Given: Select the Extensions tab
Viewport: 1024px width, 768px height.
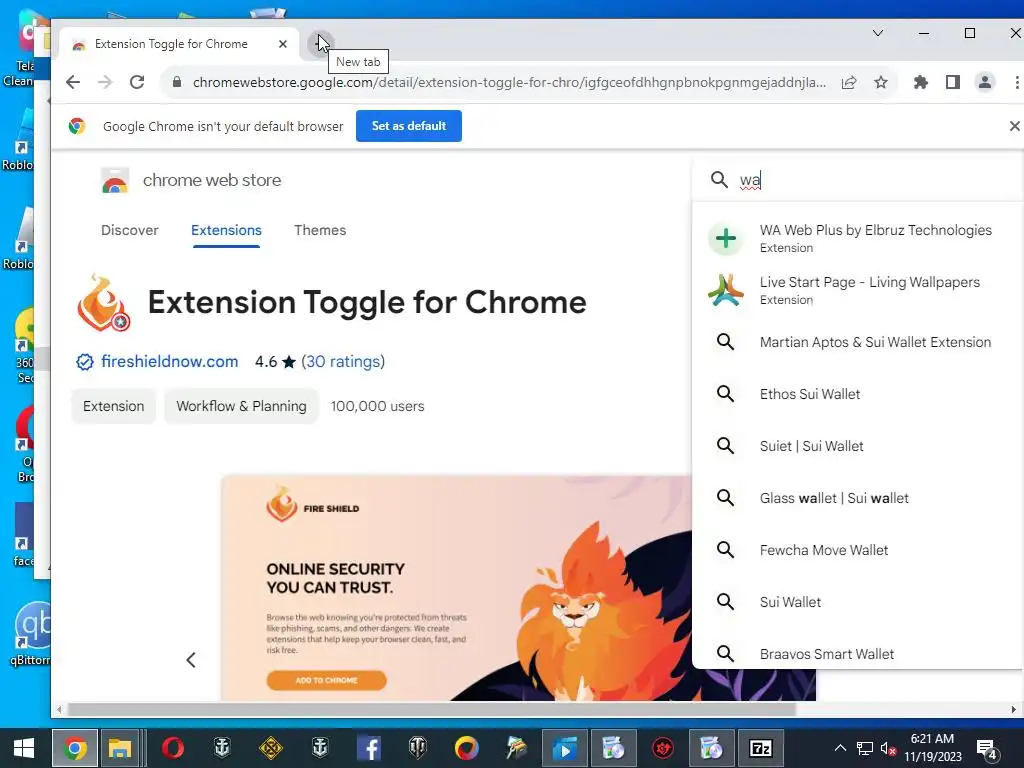Looking at the screenshot, I should pyautogui.click(x=226, y=231).
